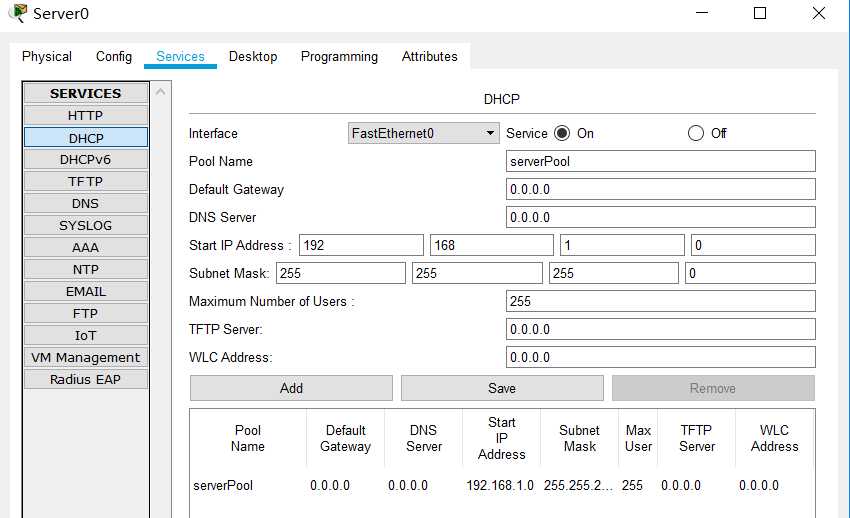Image resolution: width=850 pixels, height=518 pixels.
Task: Go to the Programming tab
Action: point(339,56)
